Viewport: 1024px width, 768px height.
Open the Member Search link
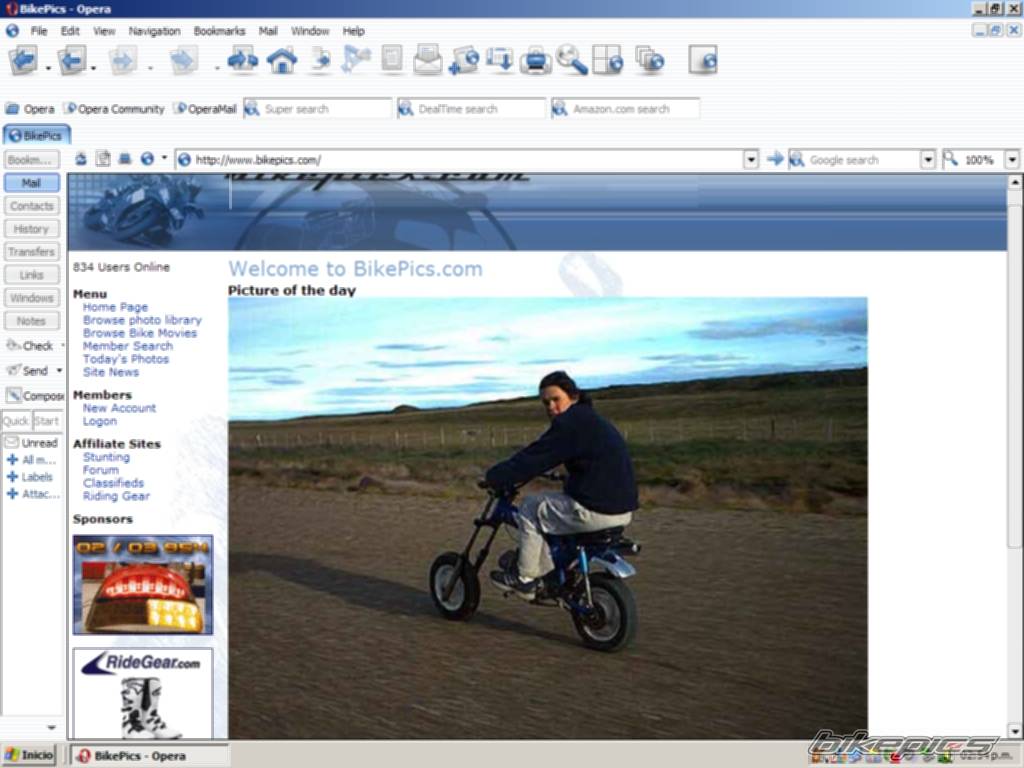click(128, 346)
